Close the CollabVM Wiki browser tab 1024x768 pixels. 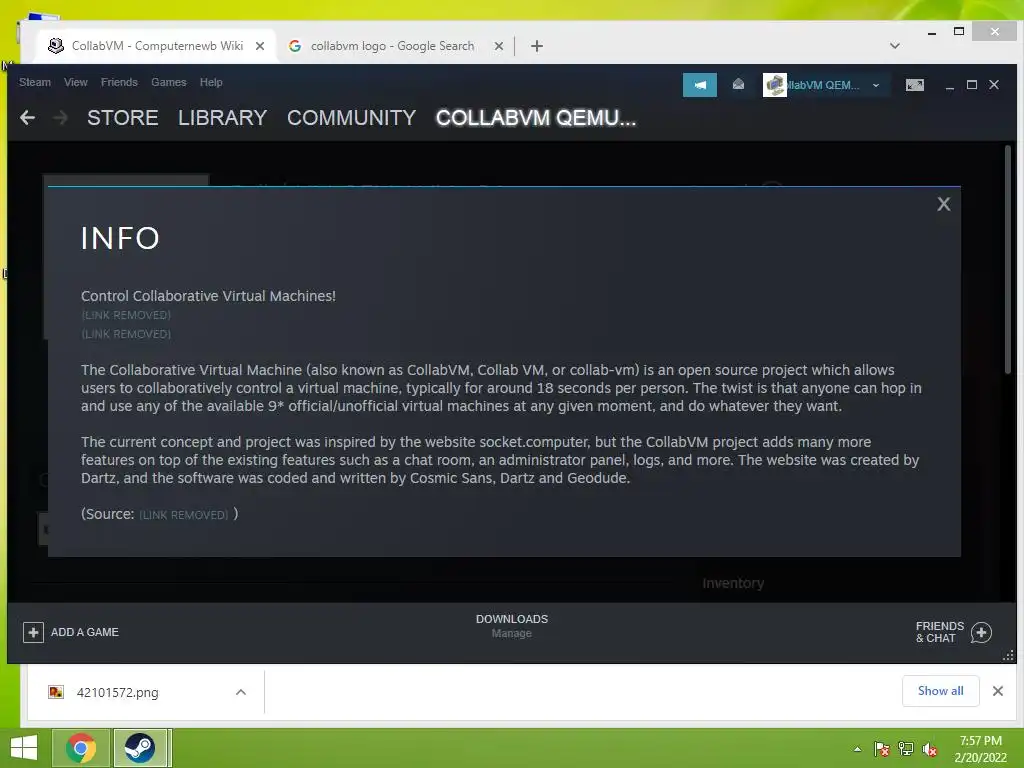260,46
